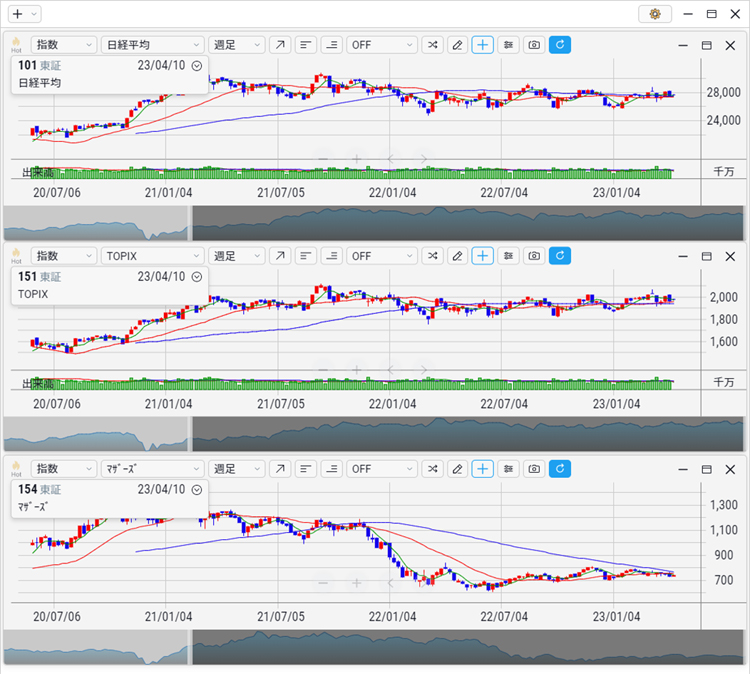Click shuffle icon in the マザーズ chart toolbar
The height and width of the screenshot is (674, 750).
point(431,468)
